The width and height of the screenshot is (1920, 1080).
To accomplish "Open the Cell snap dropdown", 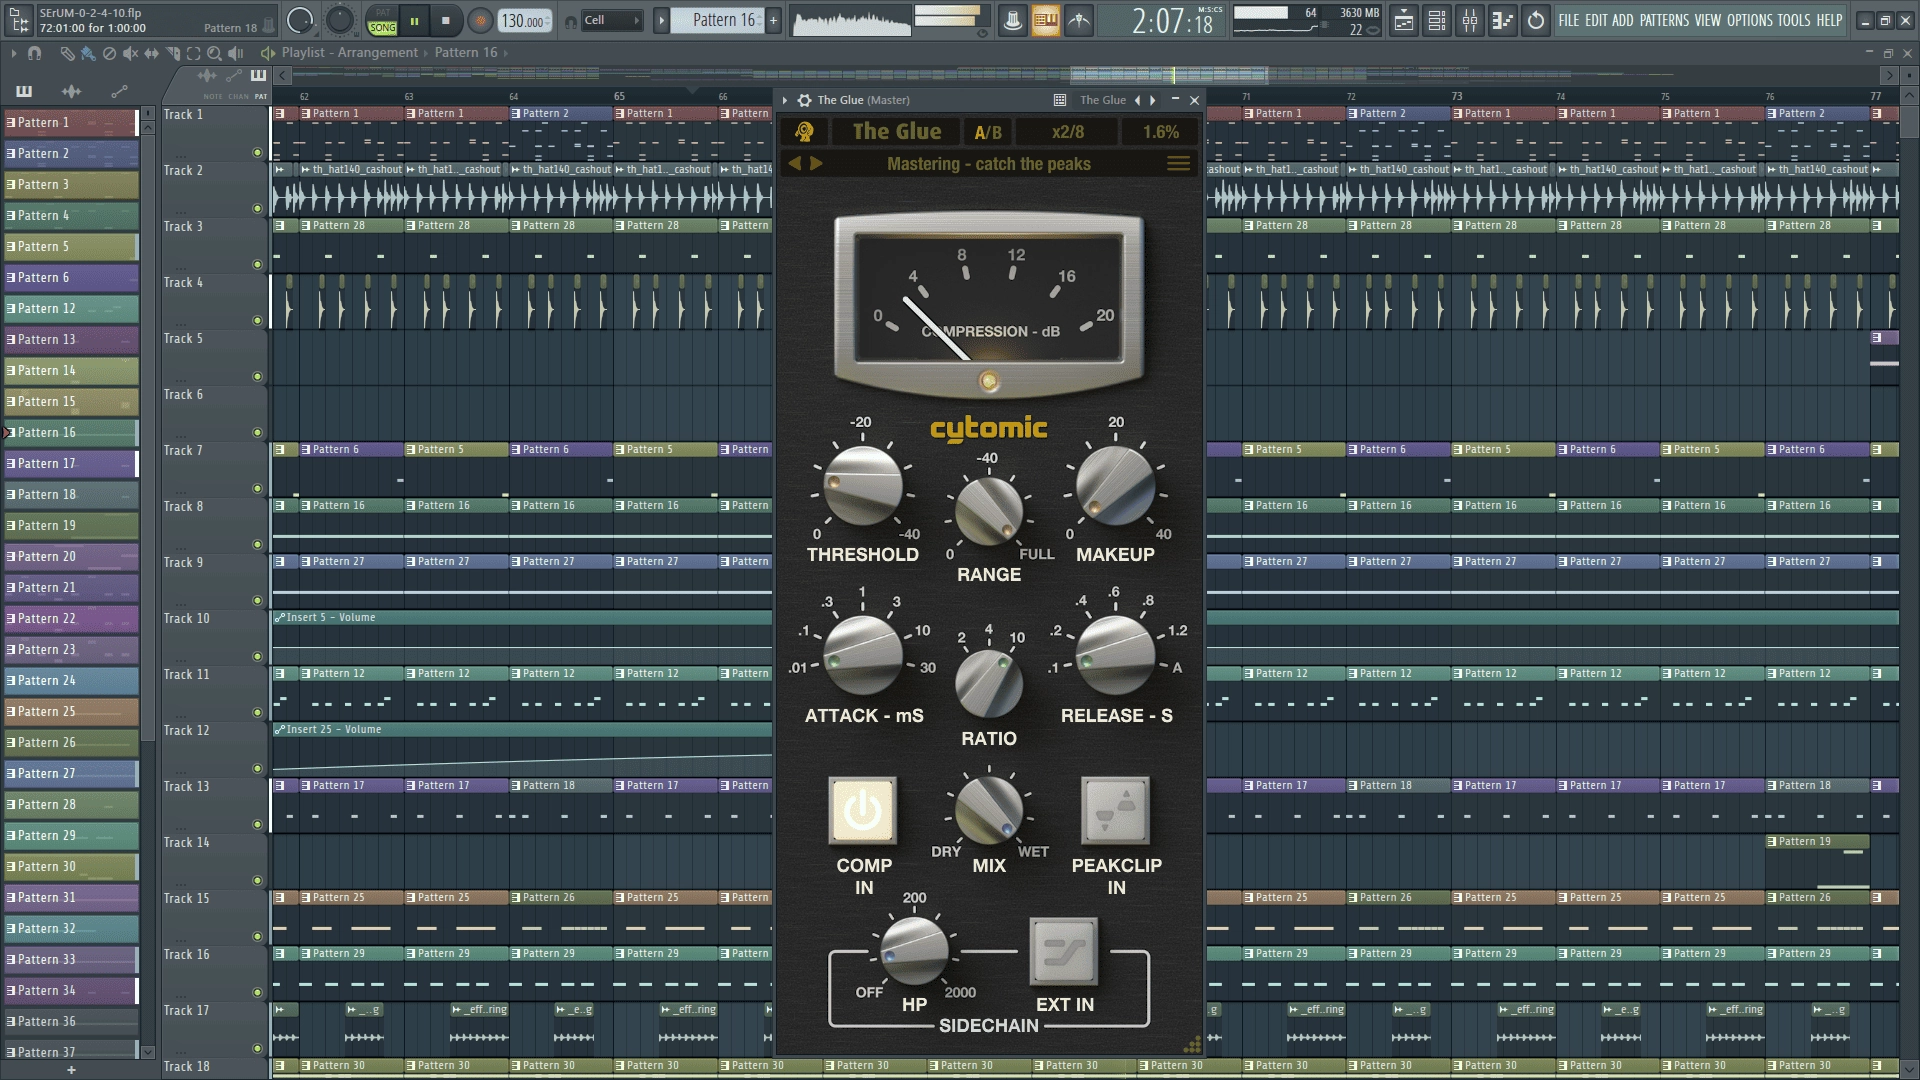I will (611, 20).
